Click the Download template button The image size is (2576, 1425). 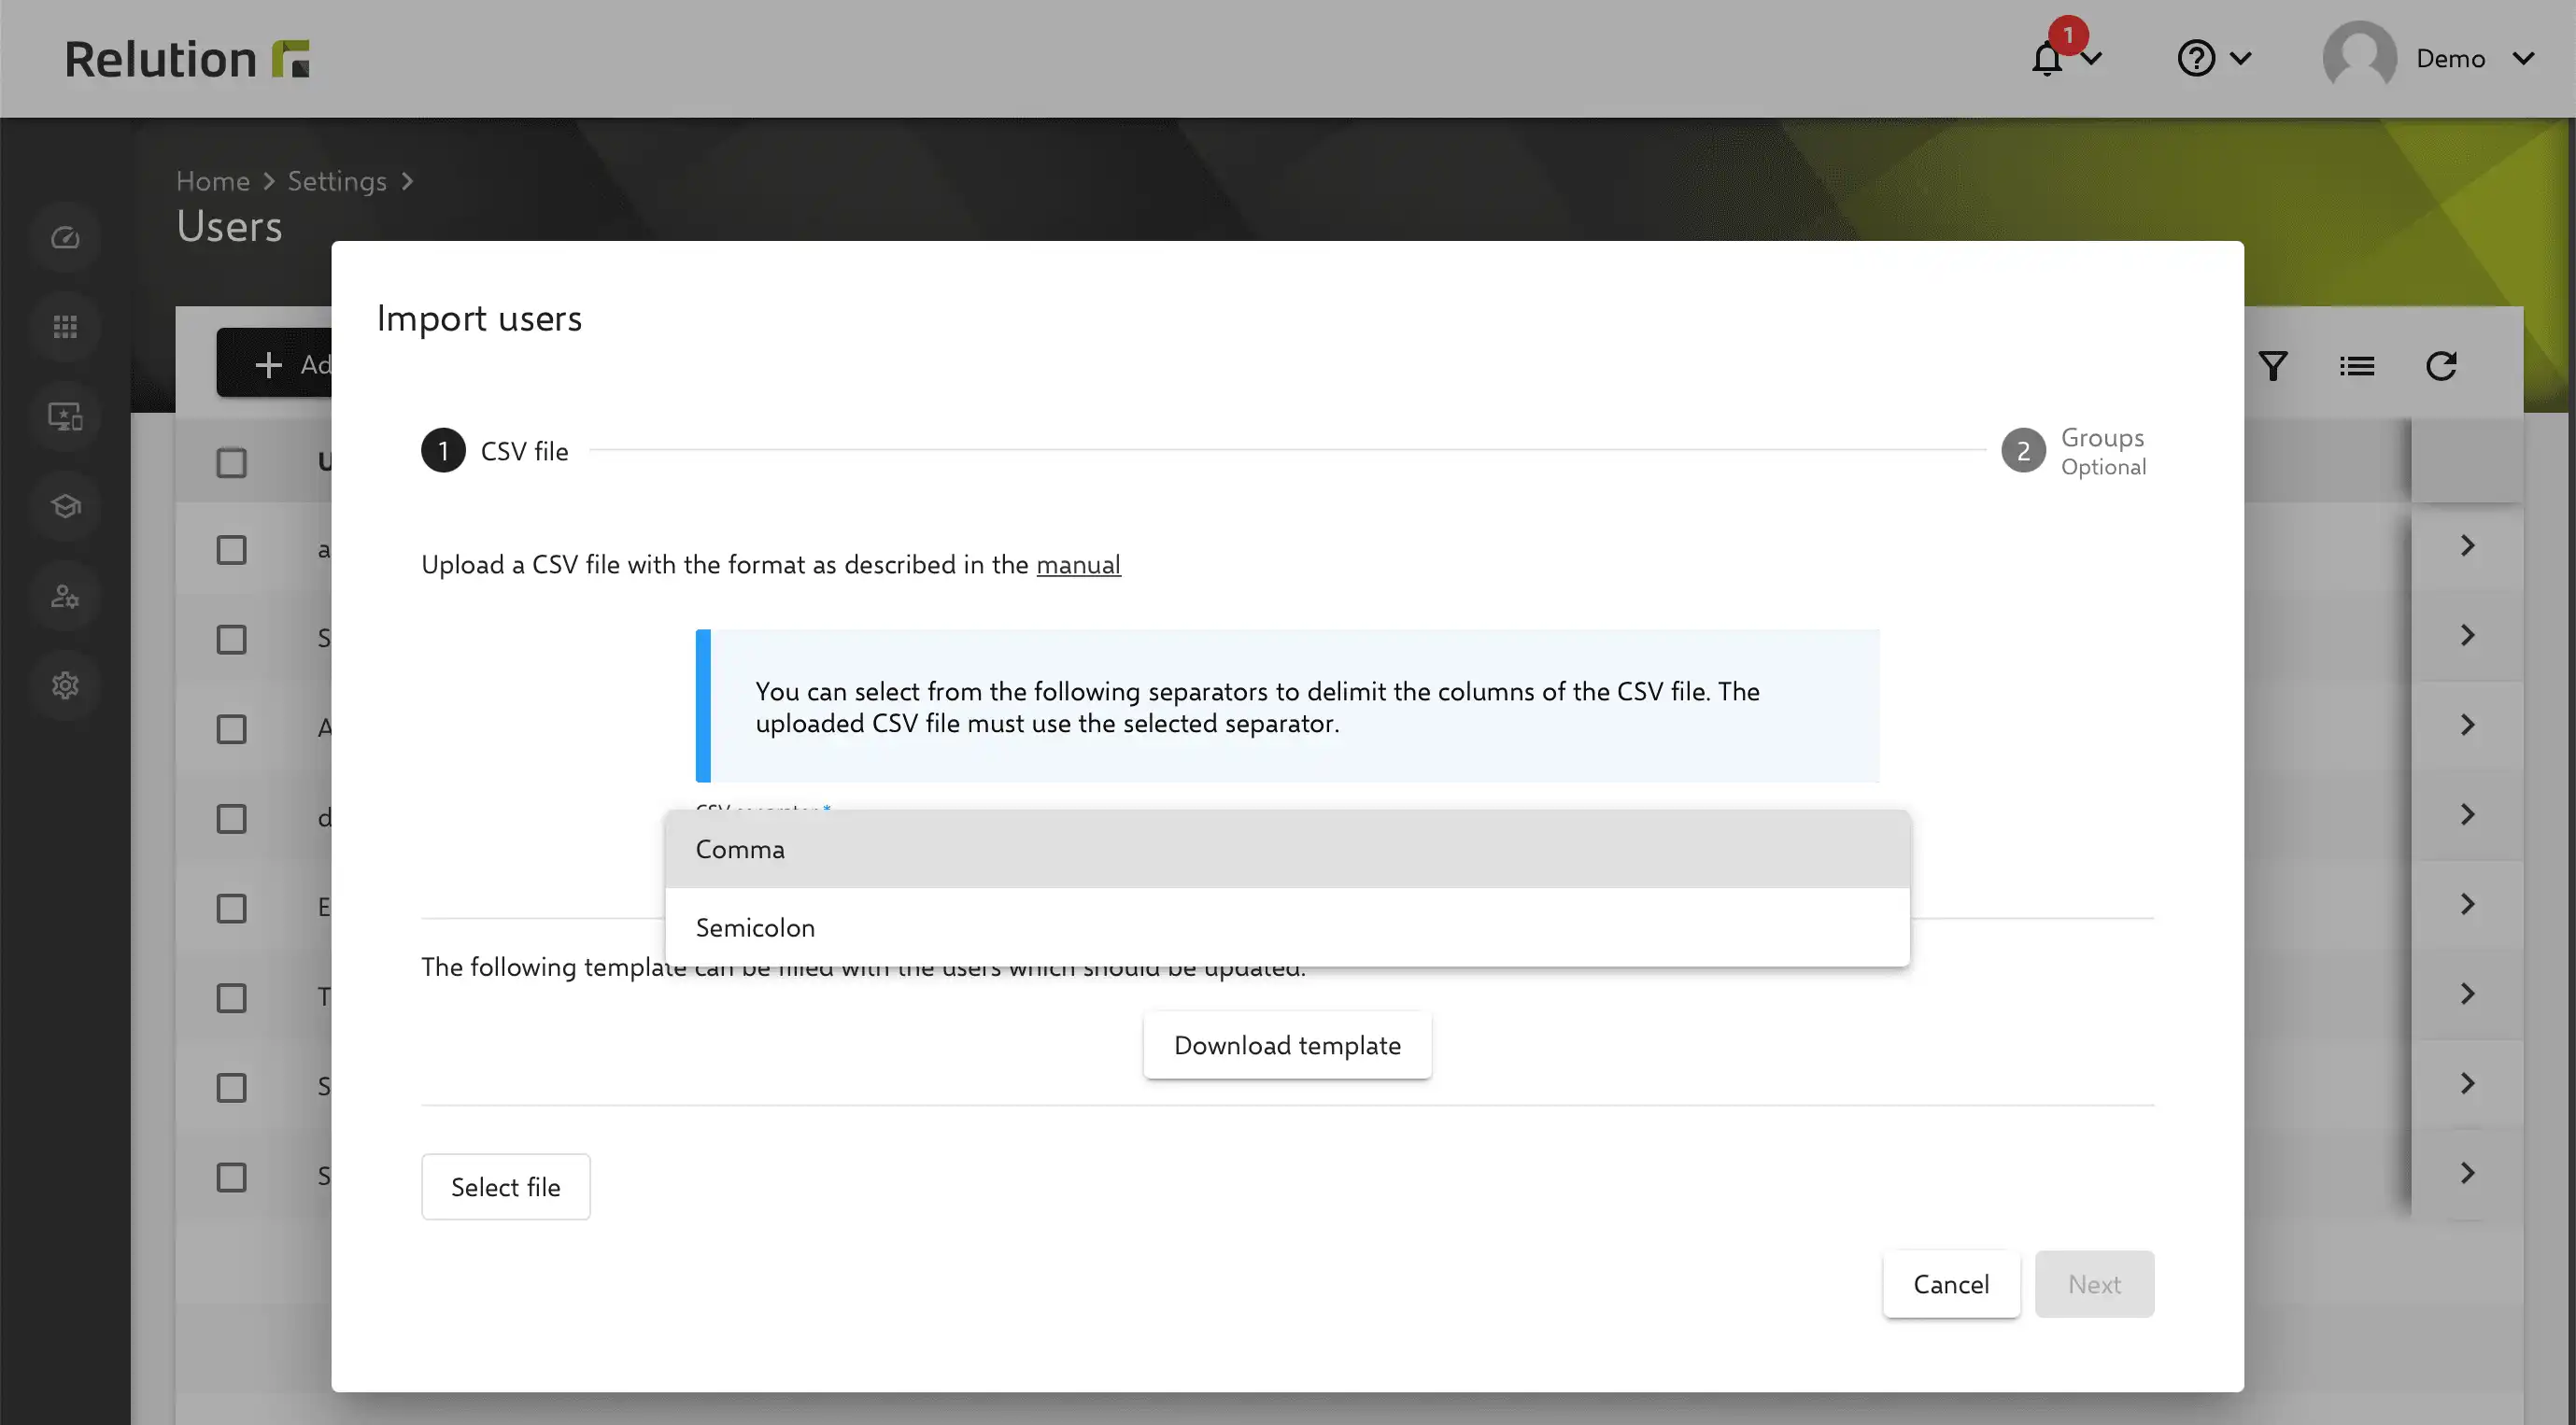coord(1287,1045)
